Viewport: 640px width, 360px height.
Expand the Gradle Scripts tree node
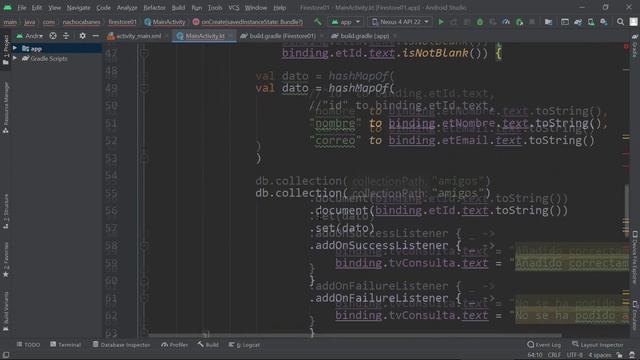[x=15, y=58]
